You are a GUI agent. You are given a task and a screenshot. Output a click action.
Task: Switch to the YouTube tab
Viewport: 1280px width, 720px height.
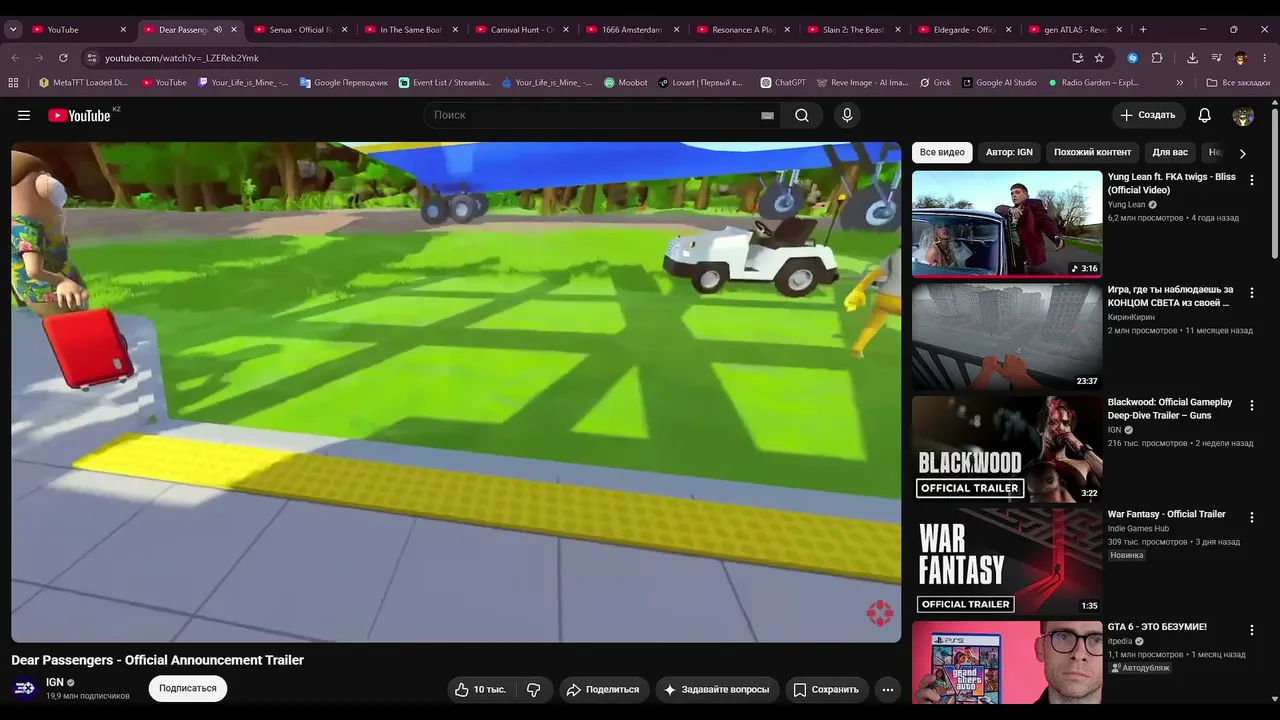(80, 30)
